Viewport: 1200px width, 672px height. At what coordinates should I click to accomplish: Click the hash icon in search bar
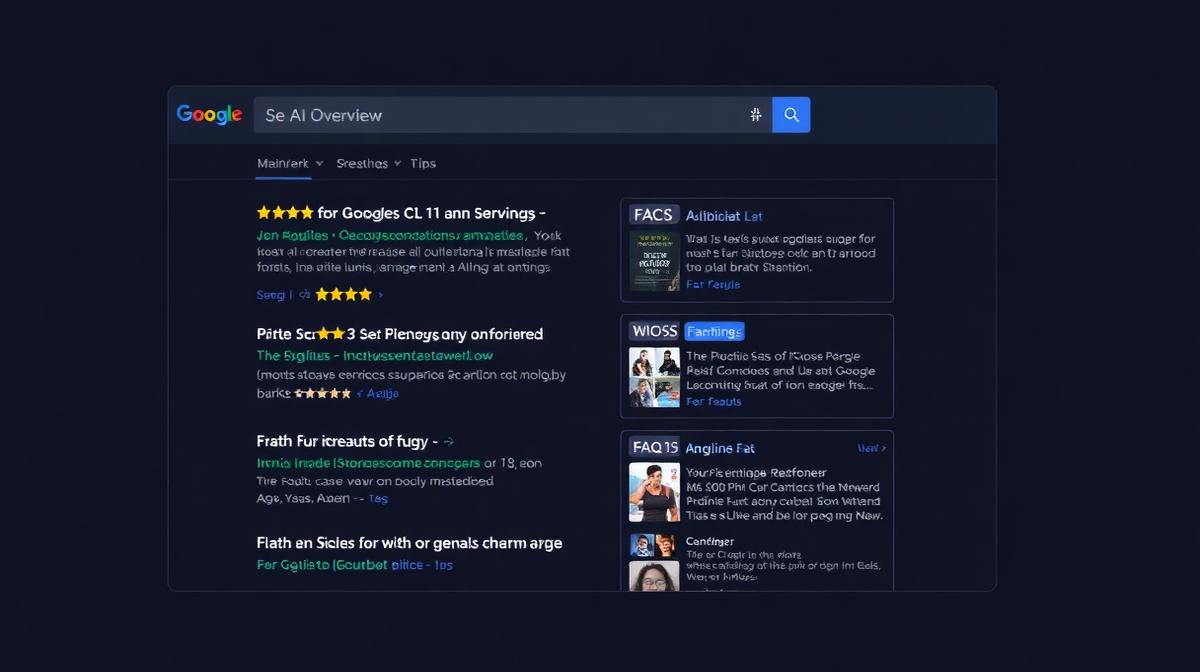[x=756, y=115]
